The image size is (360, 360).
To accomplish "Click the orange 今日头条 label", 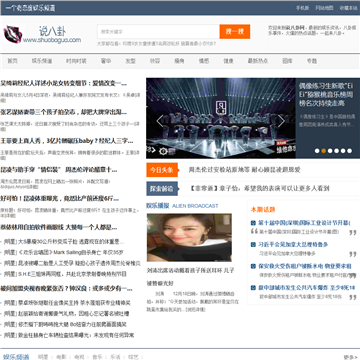I will pyautogui.click(x=162, y=170).
